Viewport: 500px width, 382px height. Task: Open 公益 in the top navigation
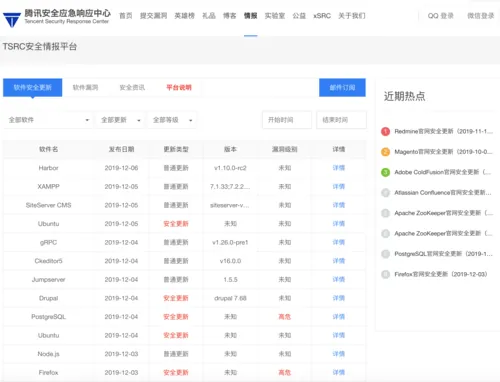coord(299,16)
